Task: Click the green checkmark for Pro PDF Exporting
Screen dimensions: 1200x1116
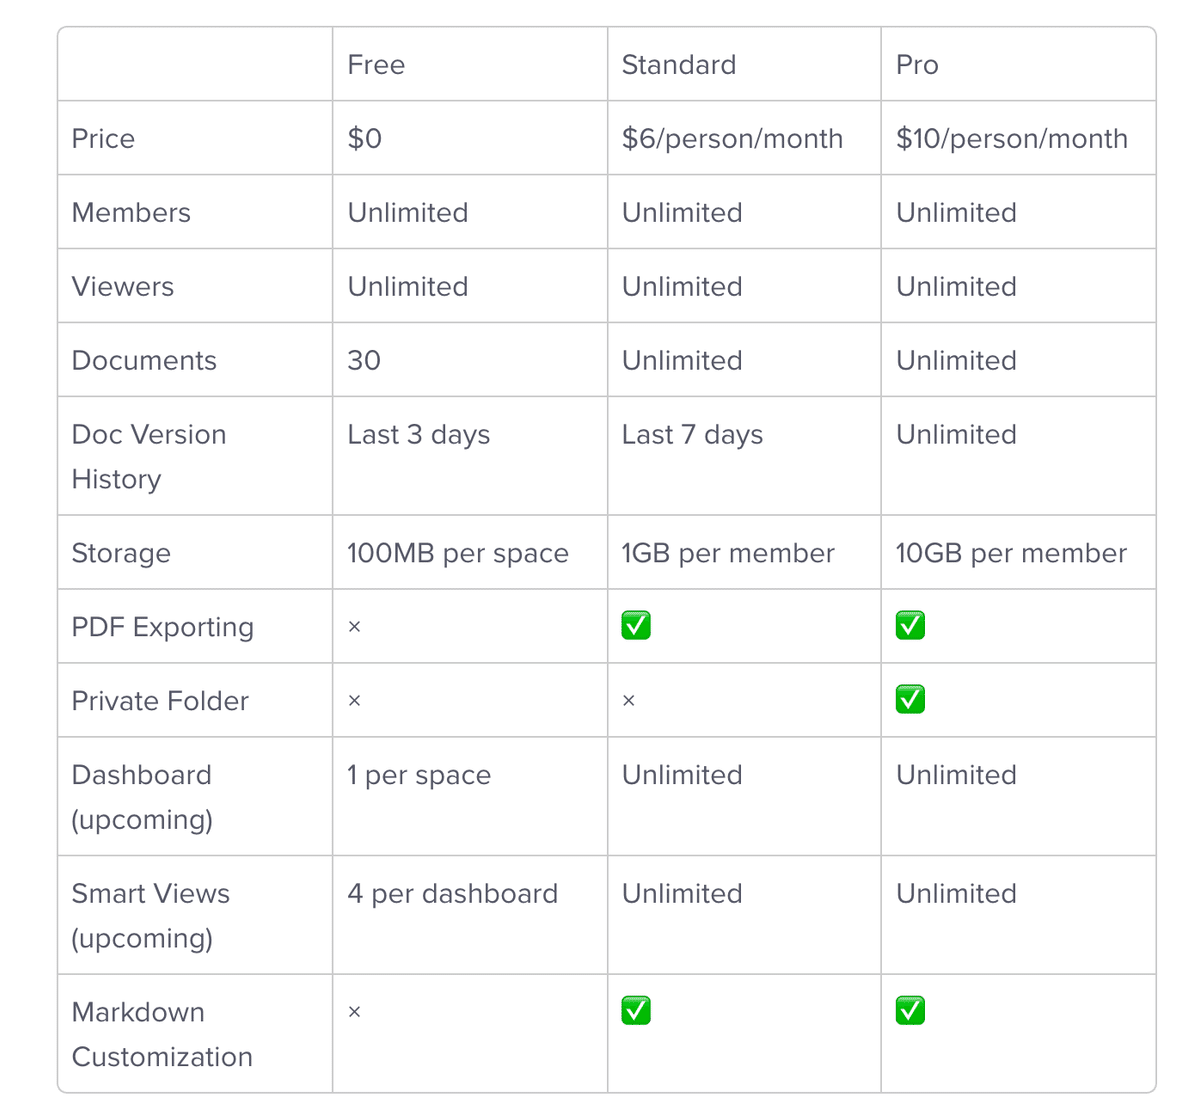Action: [x=910, y=626]
